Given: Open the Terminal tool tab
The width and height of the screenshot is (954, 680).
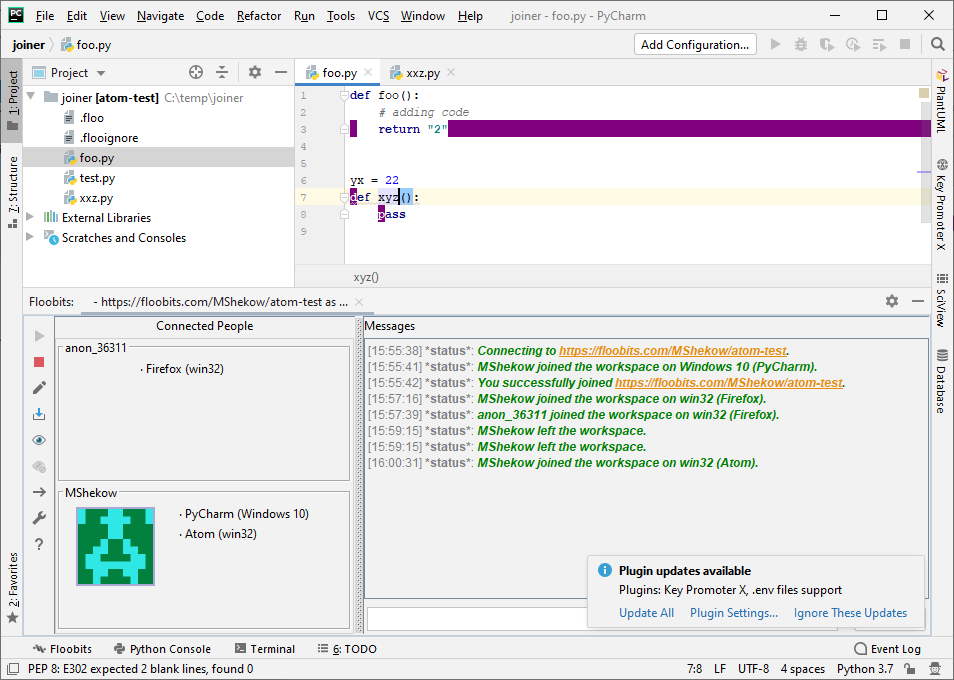Looking at the screenshot, I should coord(265,649).
